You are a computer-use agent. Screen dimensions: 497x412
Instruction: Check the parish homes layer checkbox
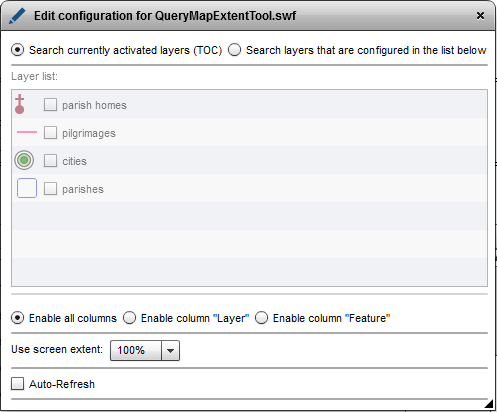50,105
